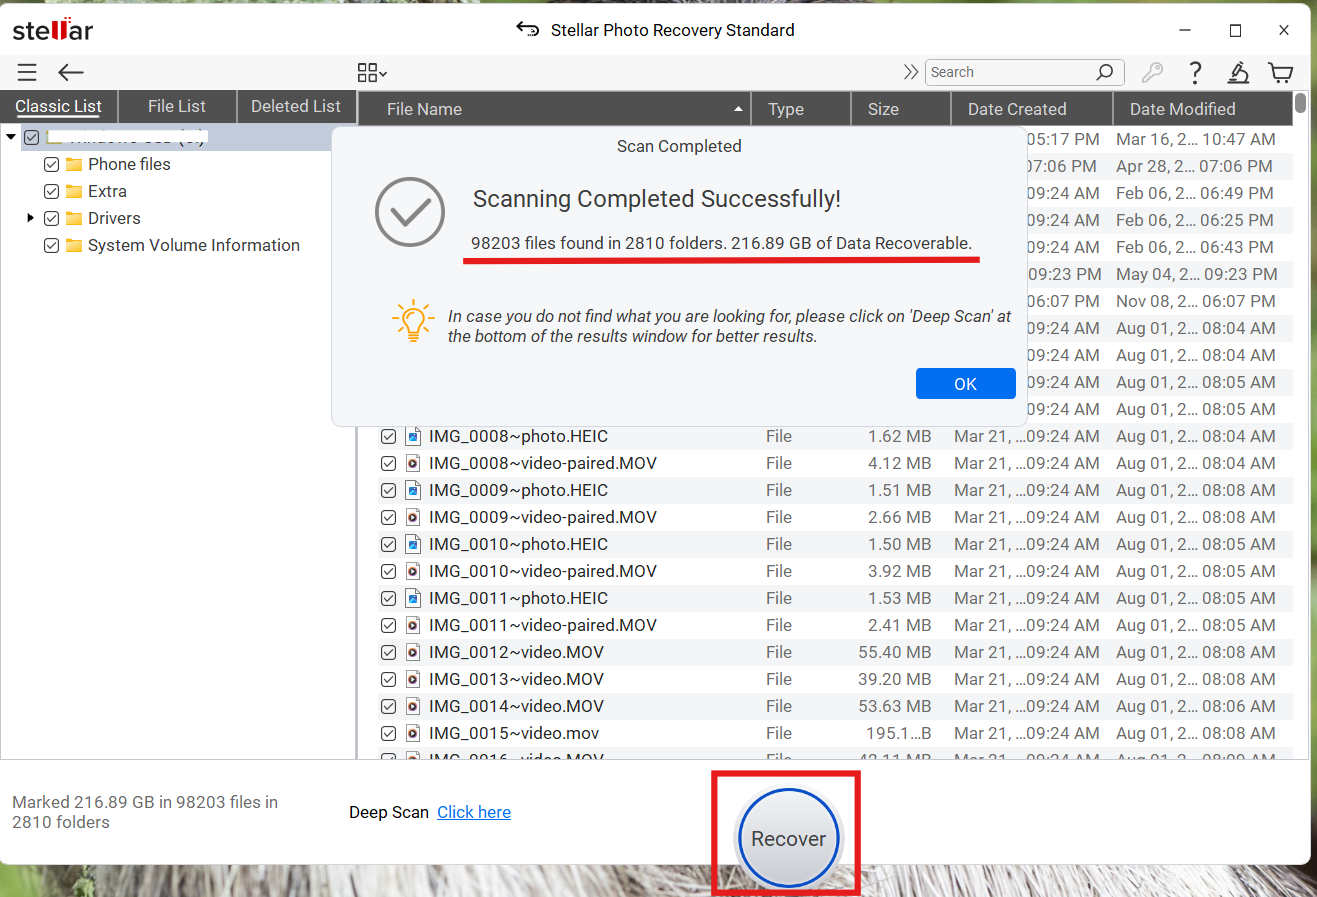Uncheck Phone files folder checkbox
The width and height of the screenshot is (1317, 897).
(52, 164)
